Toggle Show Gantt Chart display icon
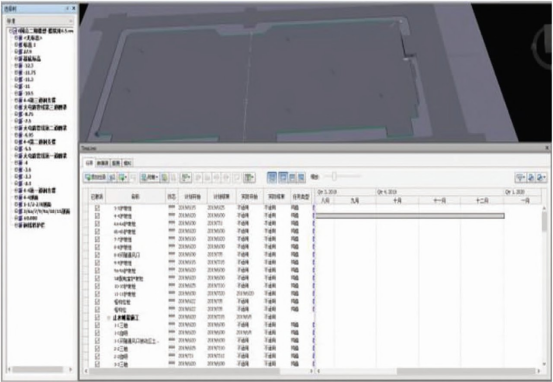The width and height of the screenshot is (553, 382). click(272, 177)
